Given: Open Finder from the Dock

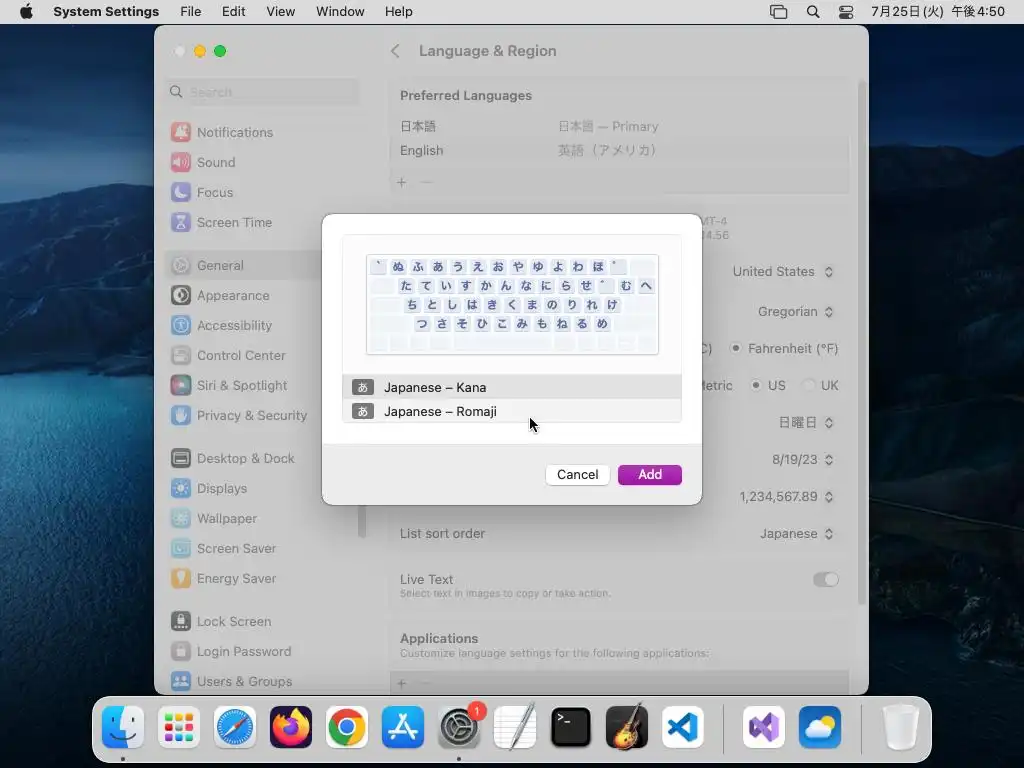Looking at the screenshot, I should pos(123,727).
